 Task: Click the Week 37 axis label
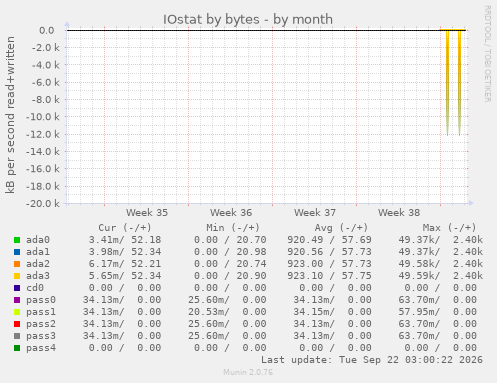click(x=315, y=213)
